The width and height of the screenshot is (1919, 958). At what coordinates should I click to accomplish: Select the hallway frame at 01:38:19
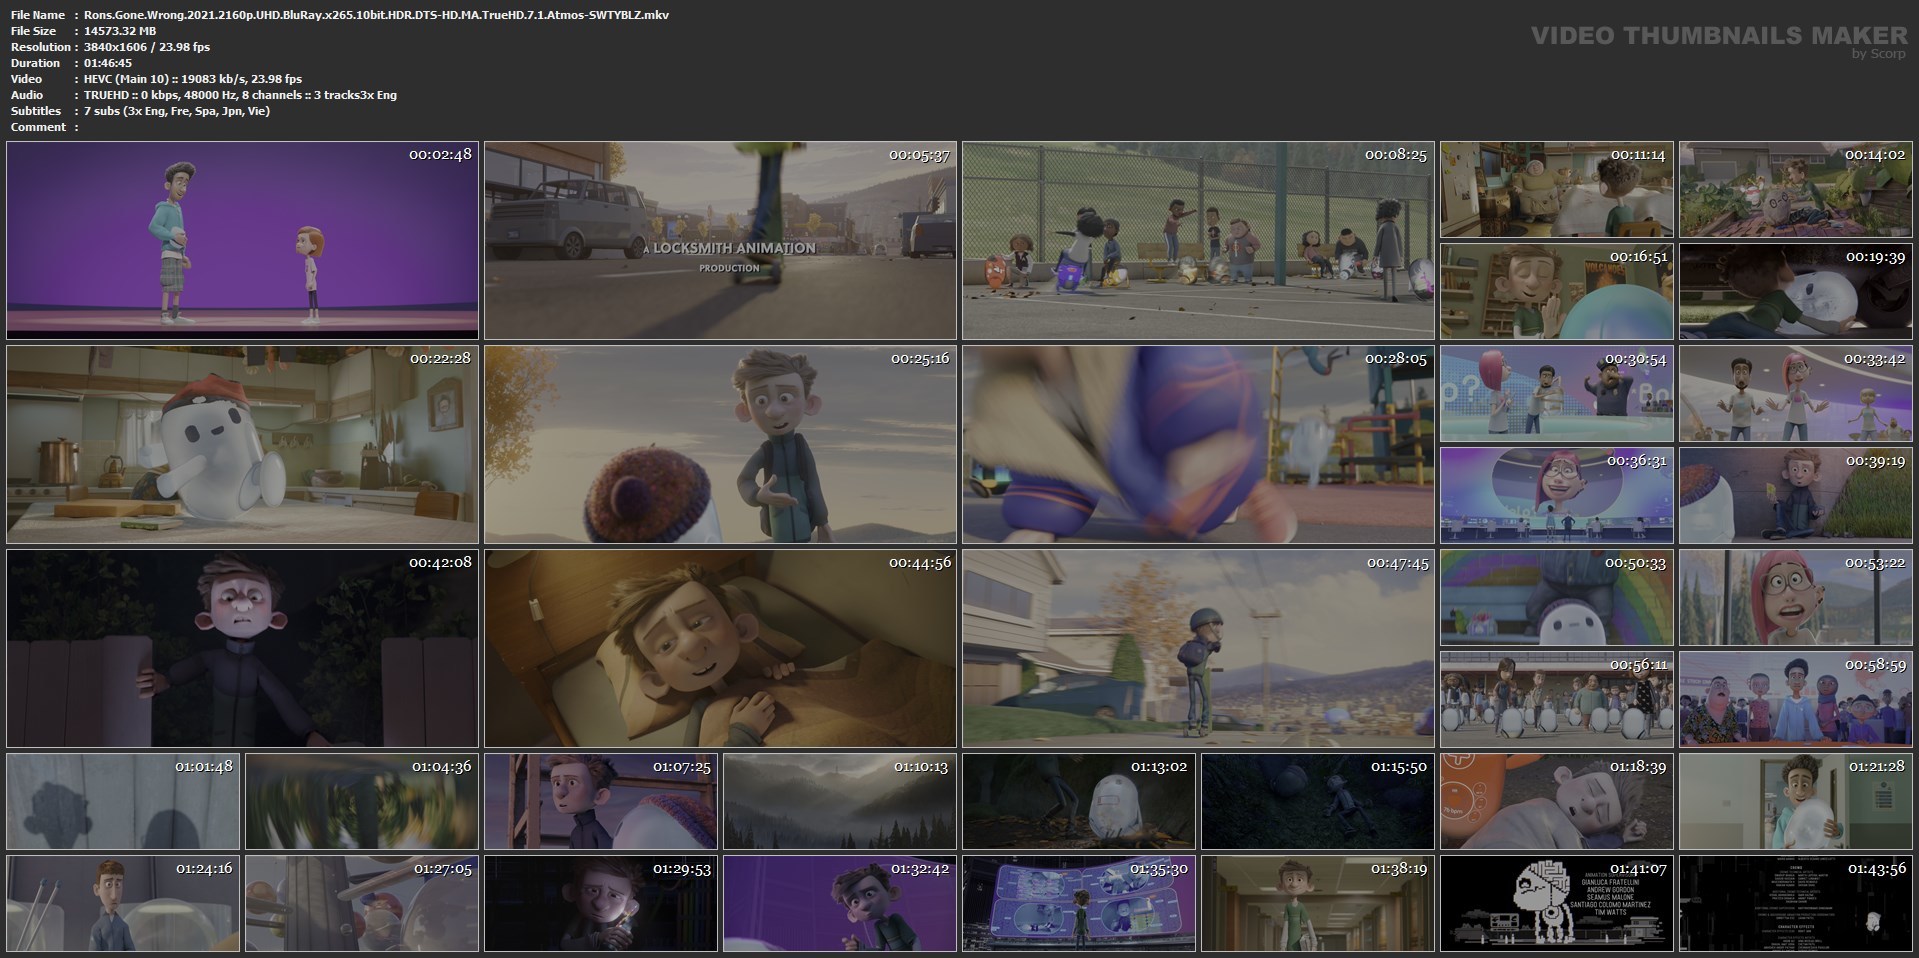pos(1318,903)
